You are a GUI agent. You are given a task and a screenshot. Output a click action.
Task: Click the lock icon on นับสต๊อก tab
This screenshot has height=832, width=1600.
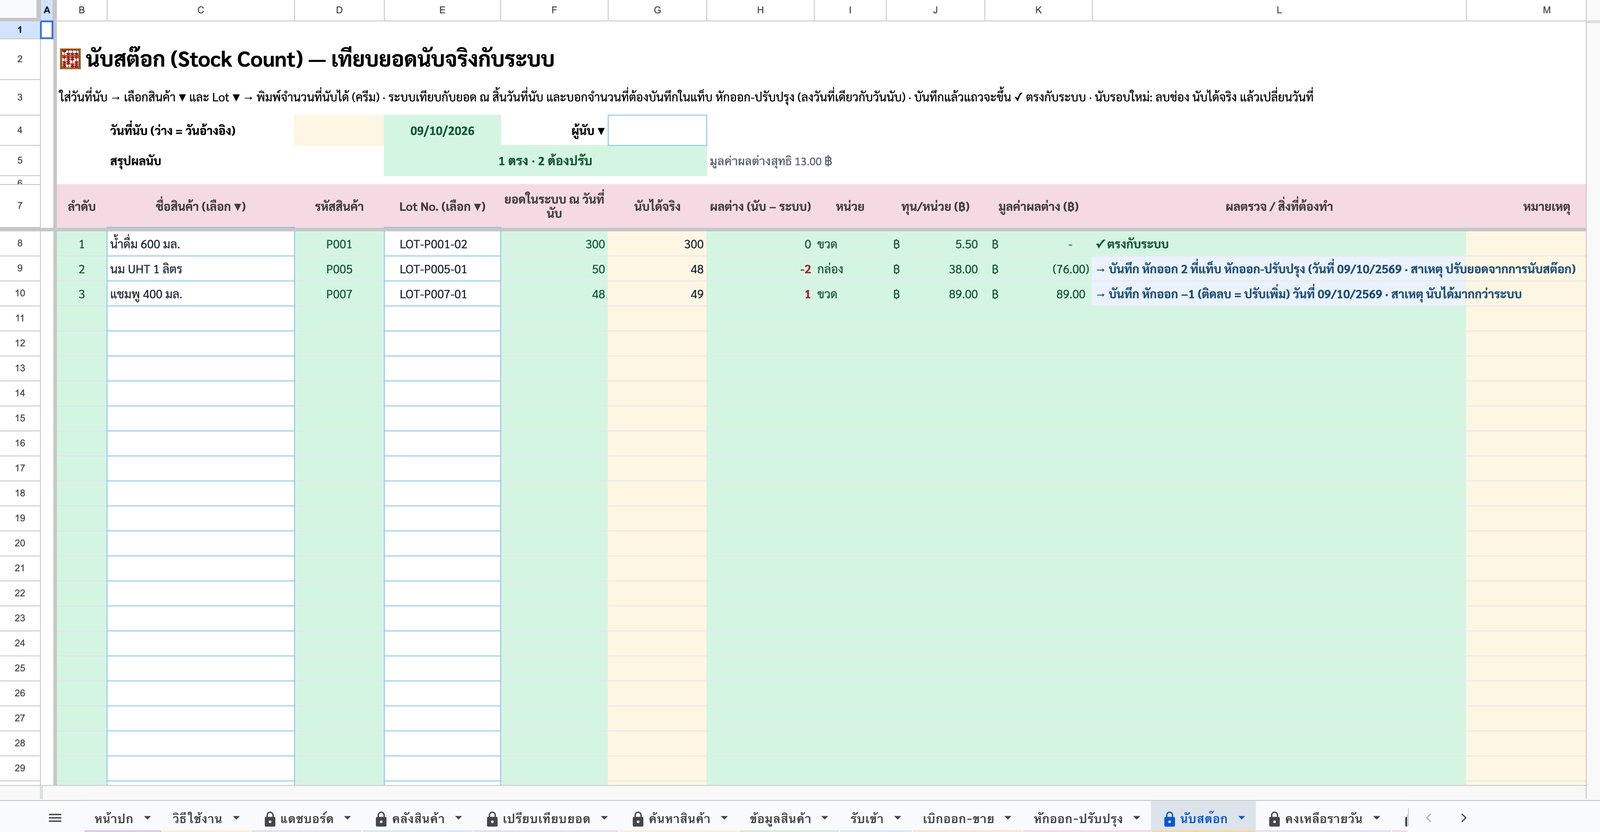coord(1169,819)
